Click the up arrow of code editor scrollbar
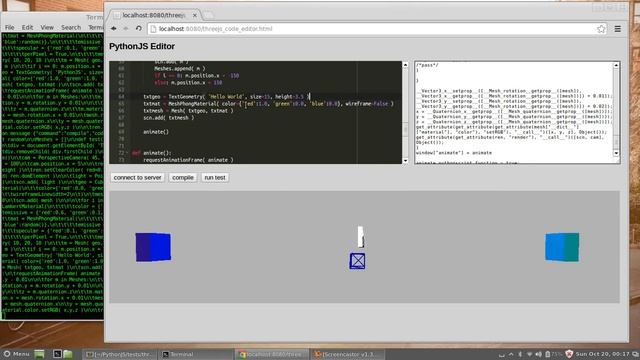 [405, 64]
